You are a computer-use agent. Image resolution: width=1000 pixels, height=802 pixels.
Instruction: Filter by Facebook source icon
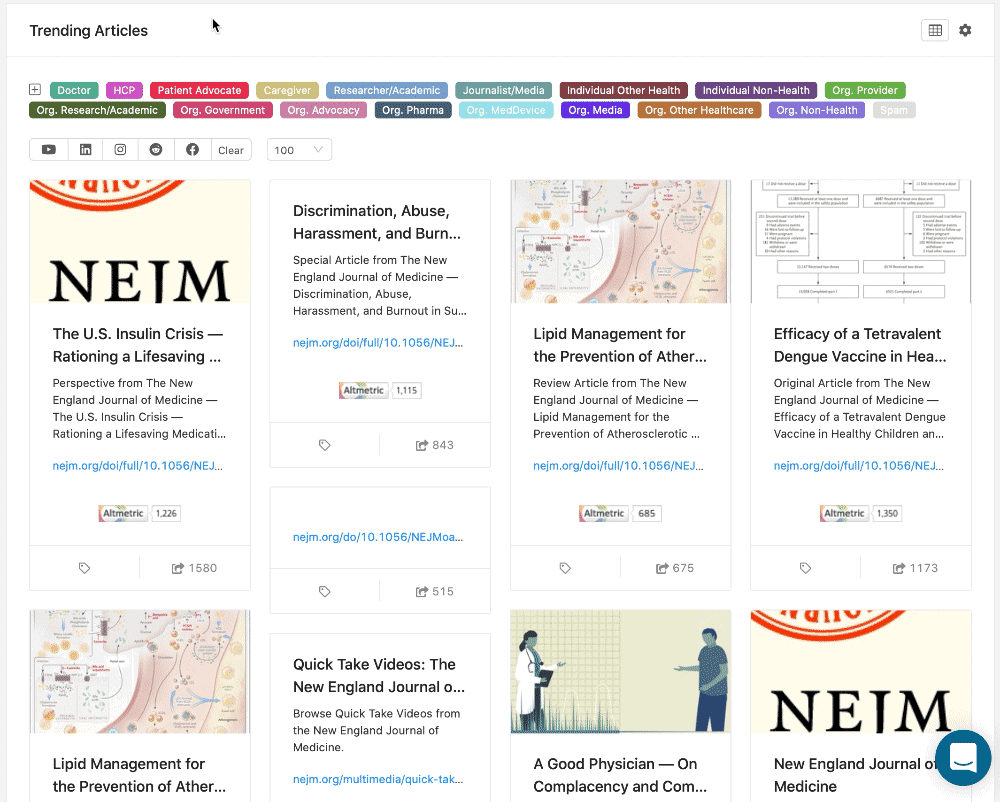(x=192, y=150)
